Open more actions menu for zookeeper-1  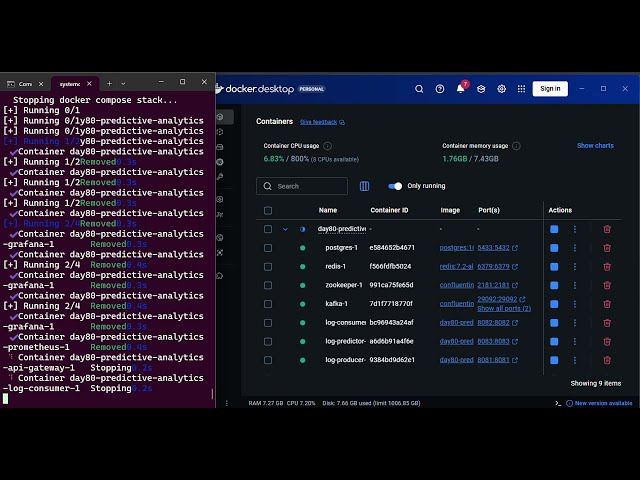tap(575, 285)
